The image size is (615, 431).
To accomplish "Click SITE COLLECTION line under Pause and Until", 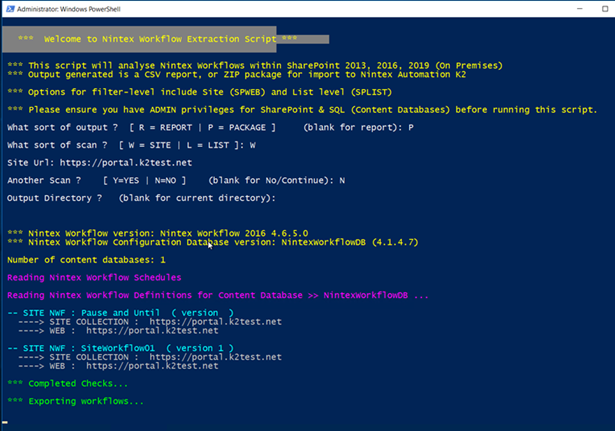I will [150, 322].
